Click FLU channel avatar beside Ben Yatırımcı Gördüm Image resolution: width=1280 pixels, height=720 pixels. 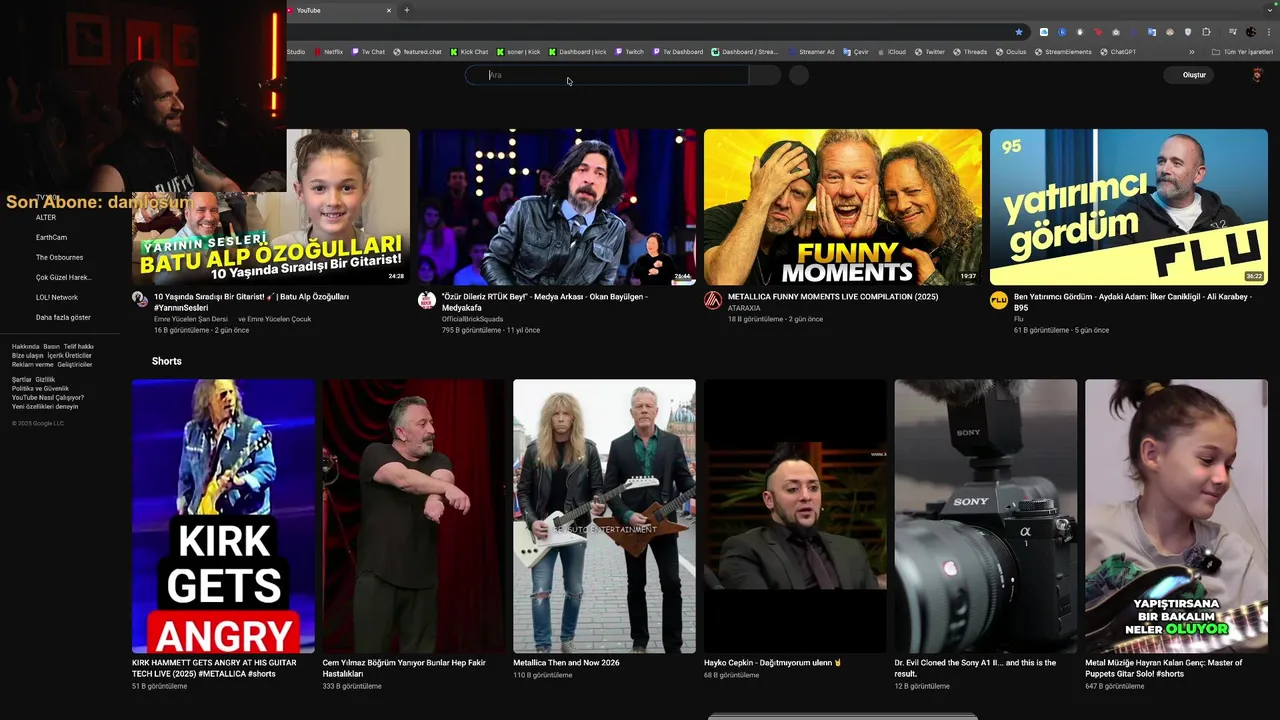(999, 300)
